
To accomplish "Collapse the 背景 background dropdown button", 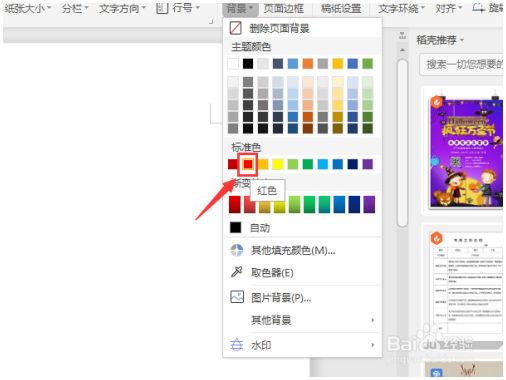I will pyautogui.click(x=240, y=8).
